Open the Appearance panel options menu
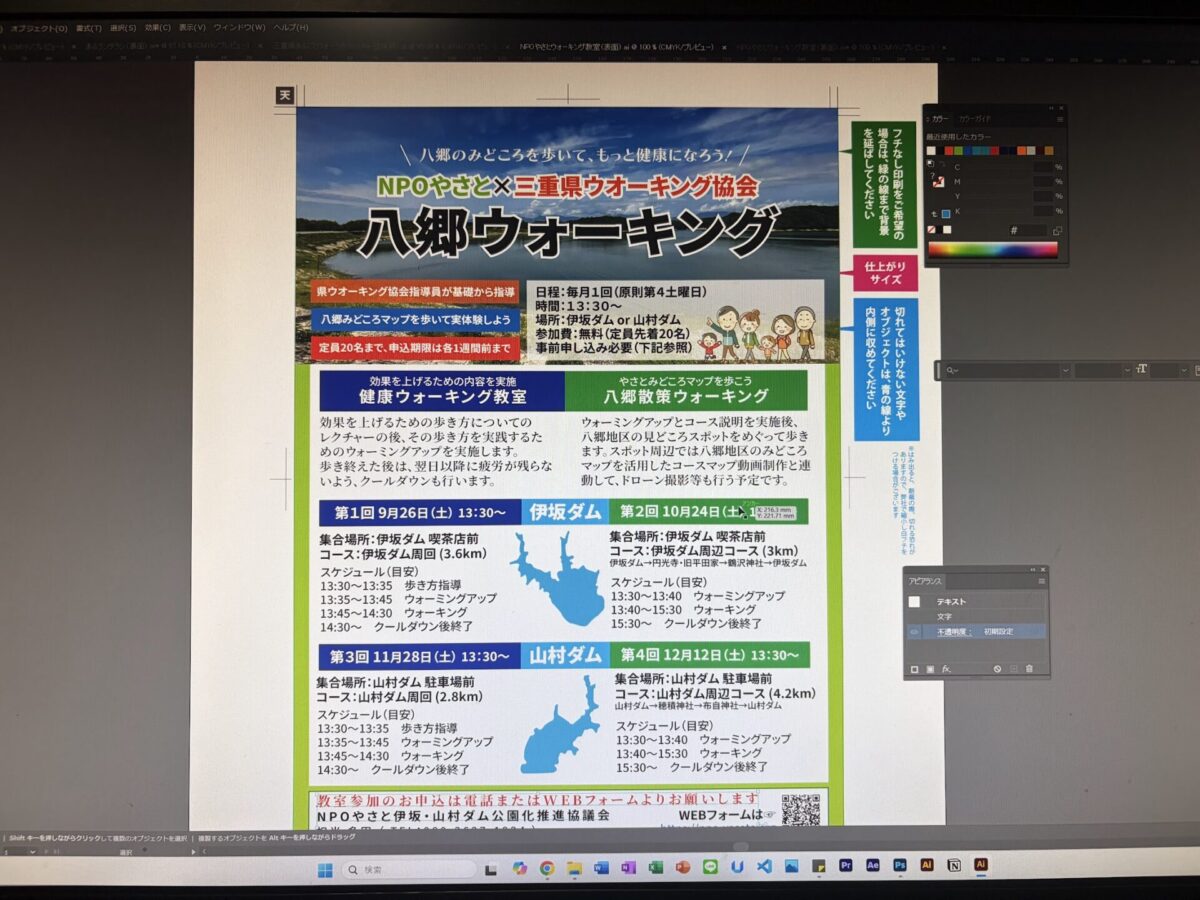The image size is (1200, 900). pyautogui.click(x=1042, y=581)
